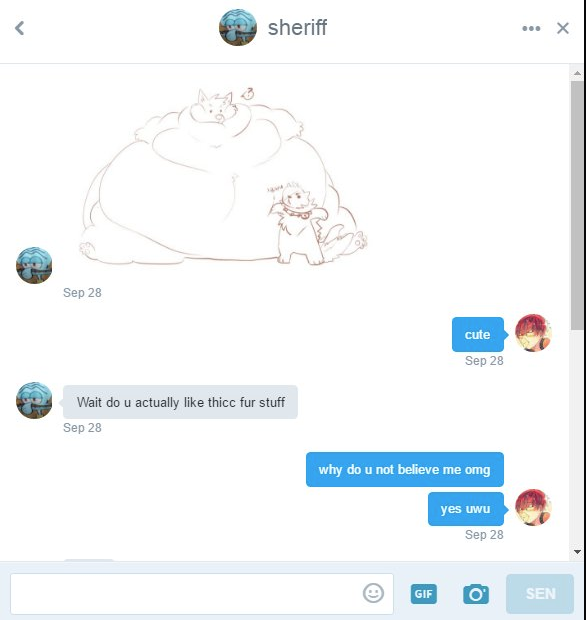Click sheriff's avatar beside the drawing
This screenshot has height=620, width=586.
click(34, 265)
